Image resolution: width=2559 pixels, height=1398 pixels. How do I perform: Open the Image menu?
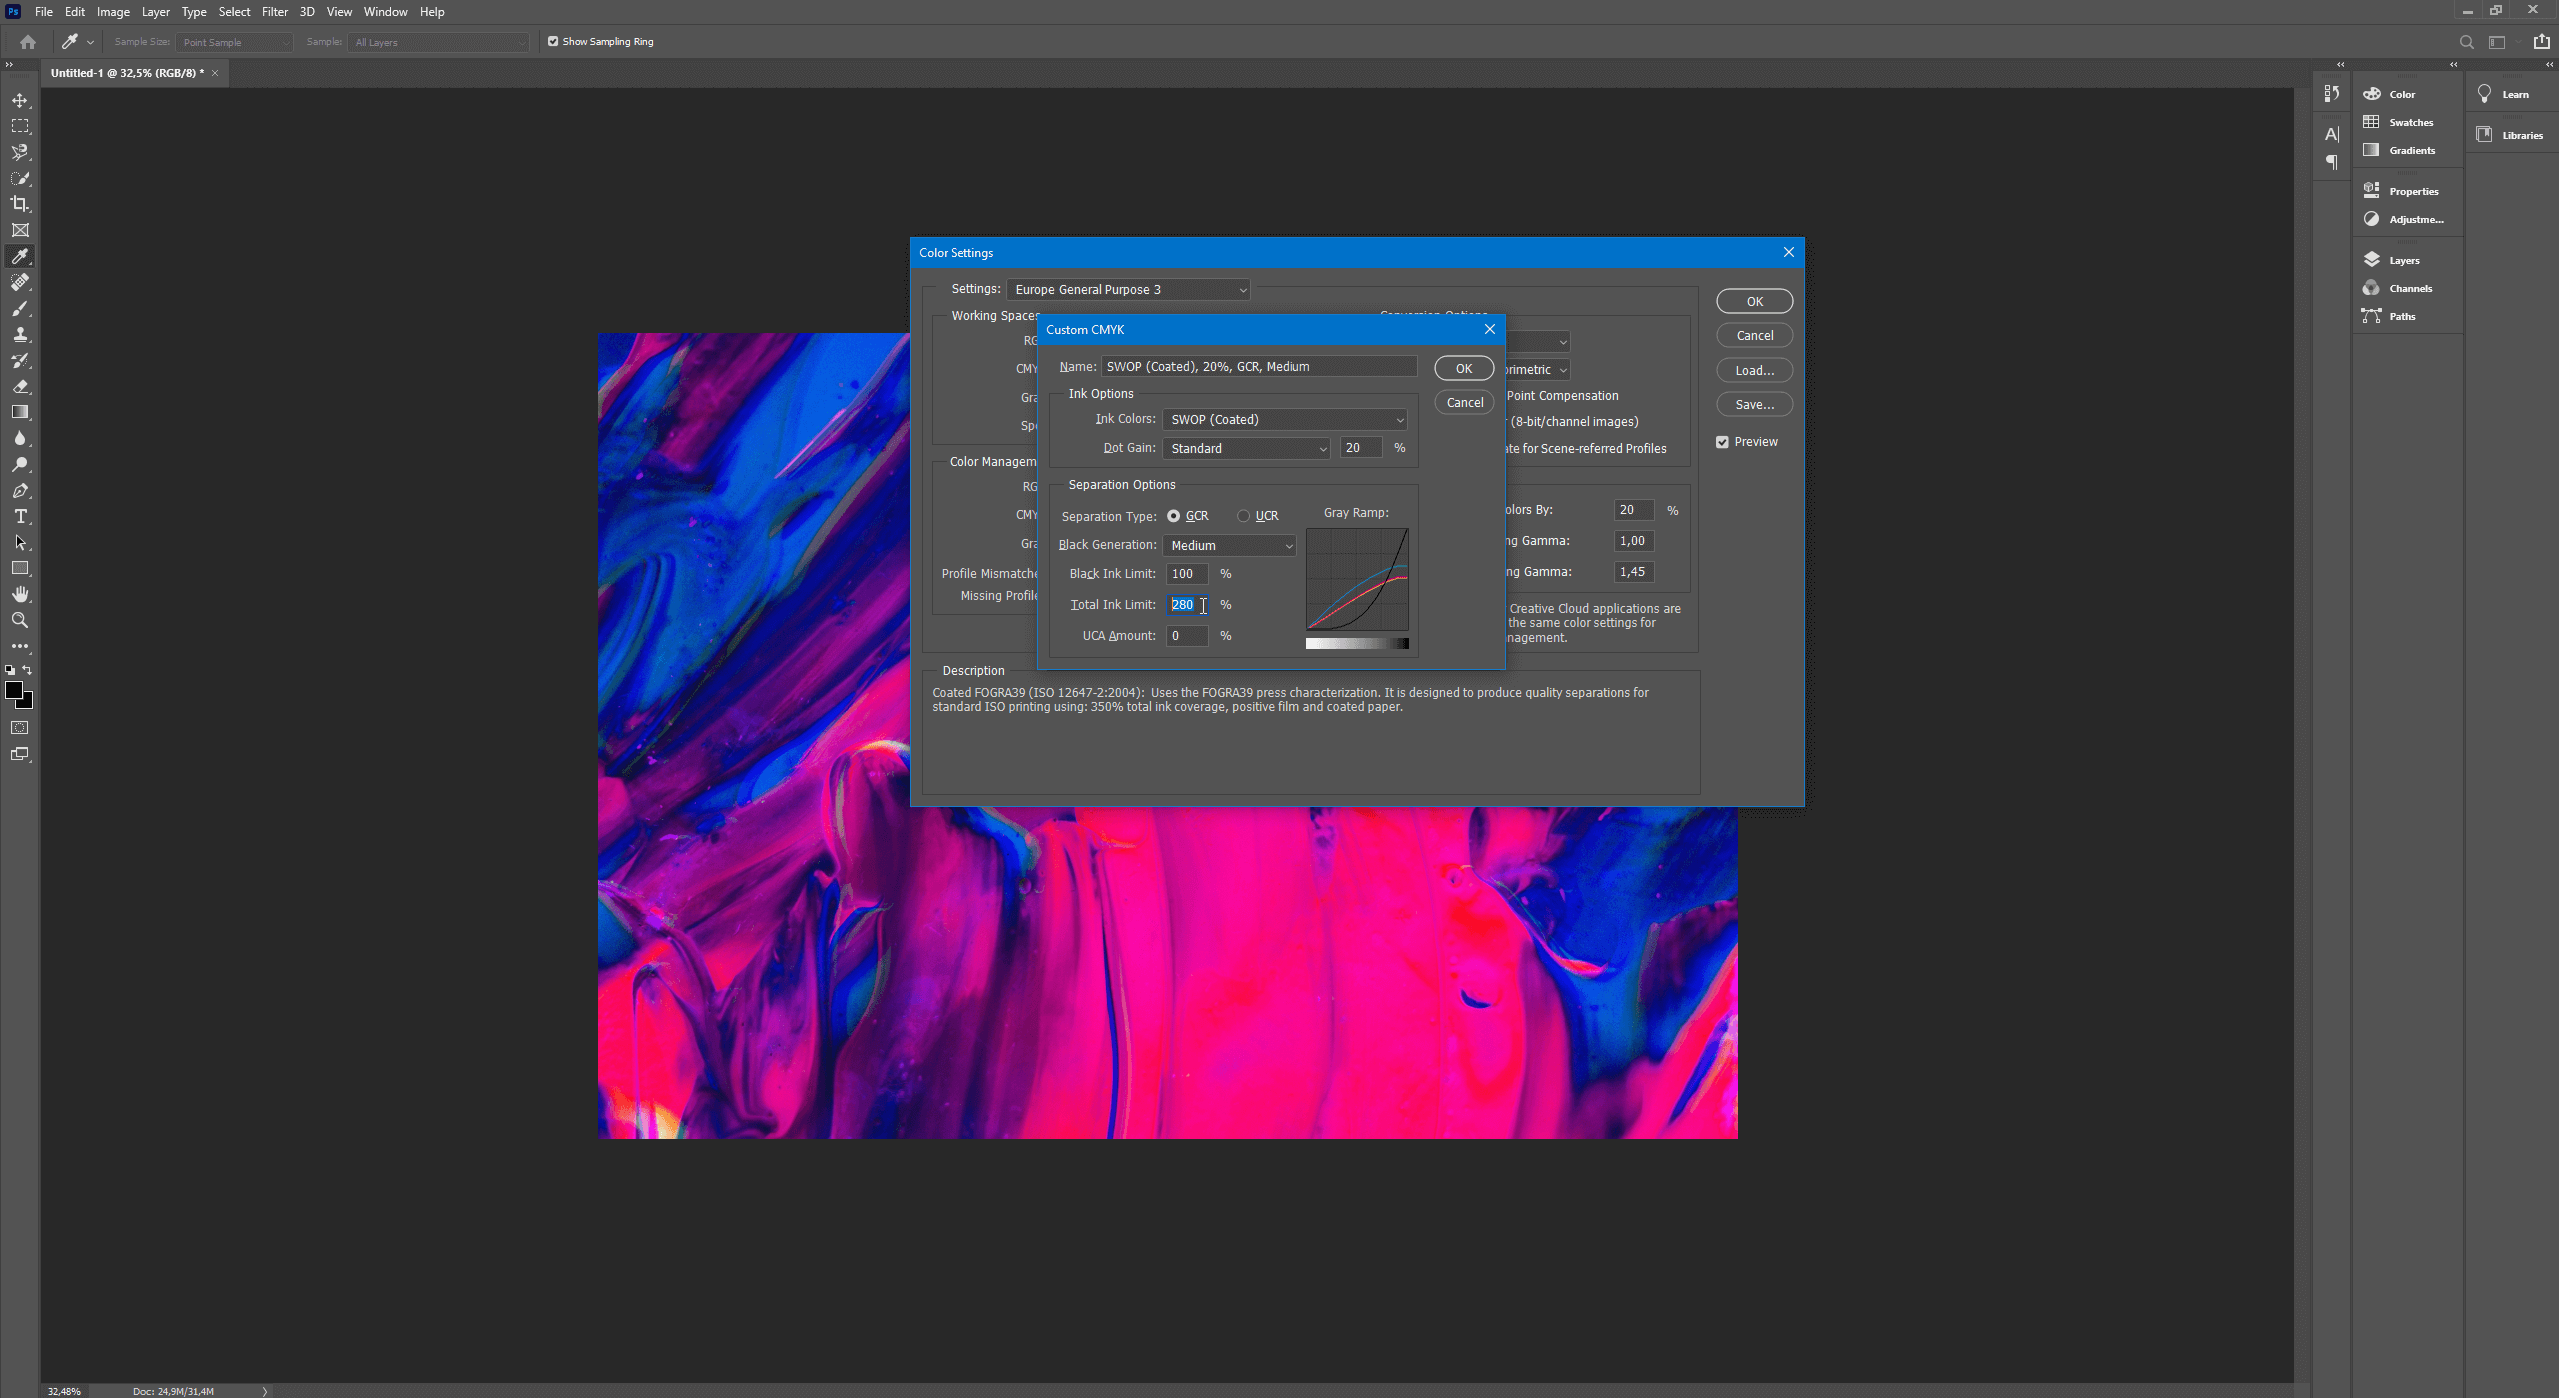113,12
